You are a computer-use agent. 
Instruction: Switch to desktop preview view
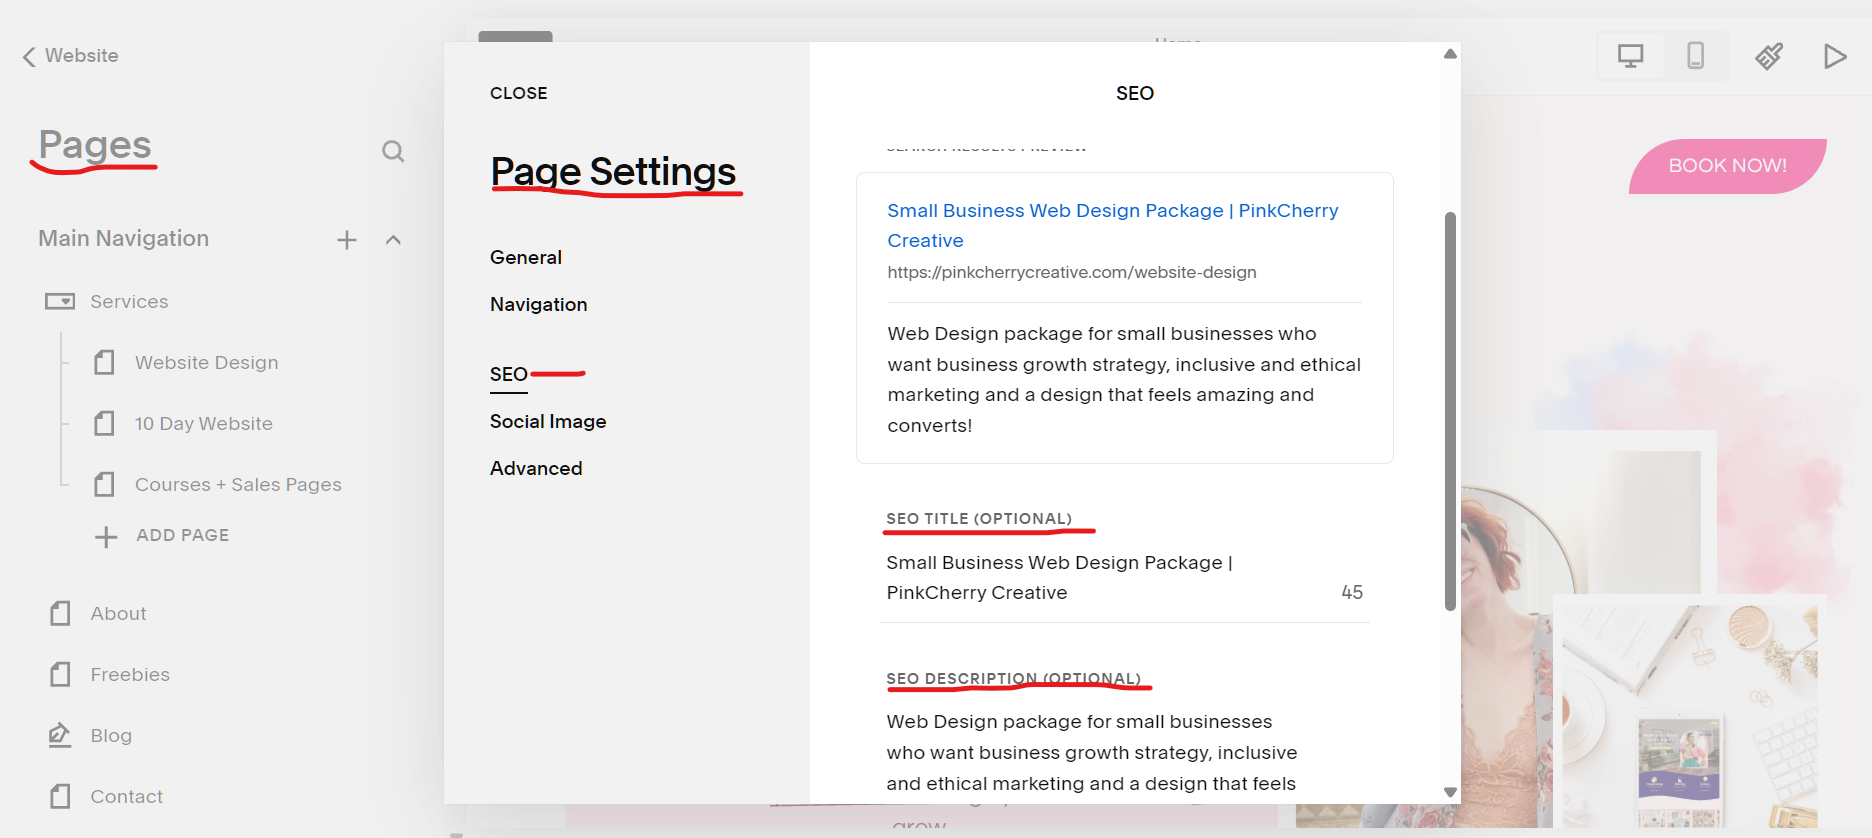click(1631, 56)
